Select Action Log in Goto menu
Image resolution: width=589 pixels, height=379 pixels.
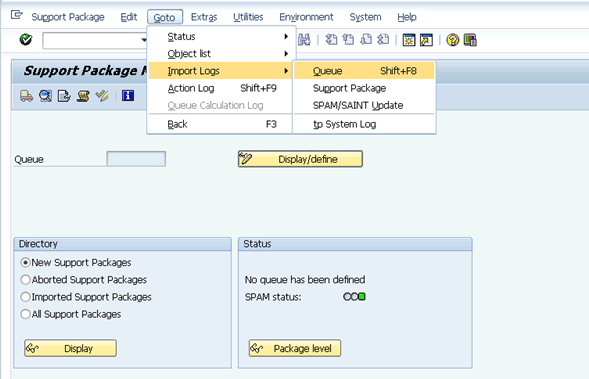click(219, 88)
